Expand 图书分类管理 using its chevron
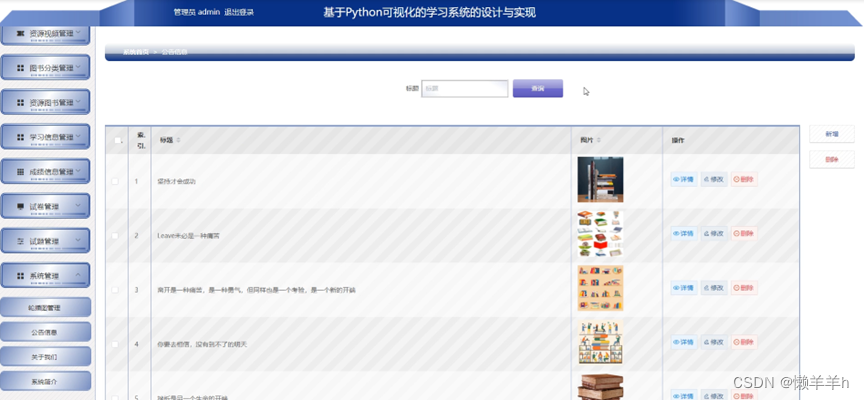 point(78,67)
